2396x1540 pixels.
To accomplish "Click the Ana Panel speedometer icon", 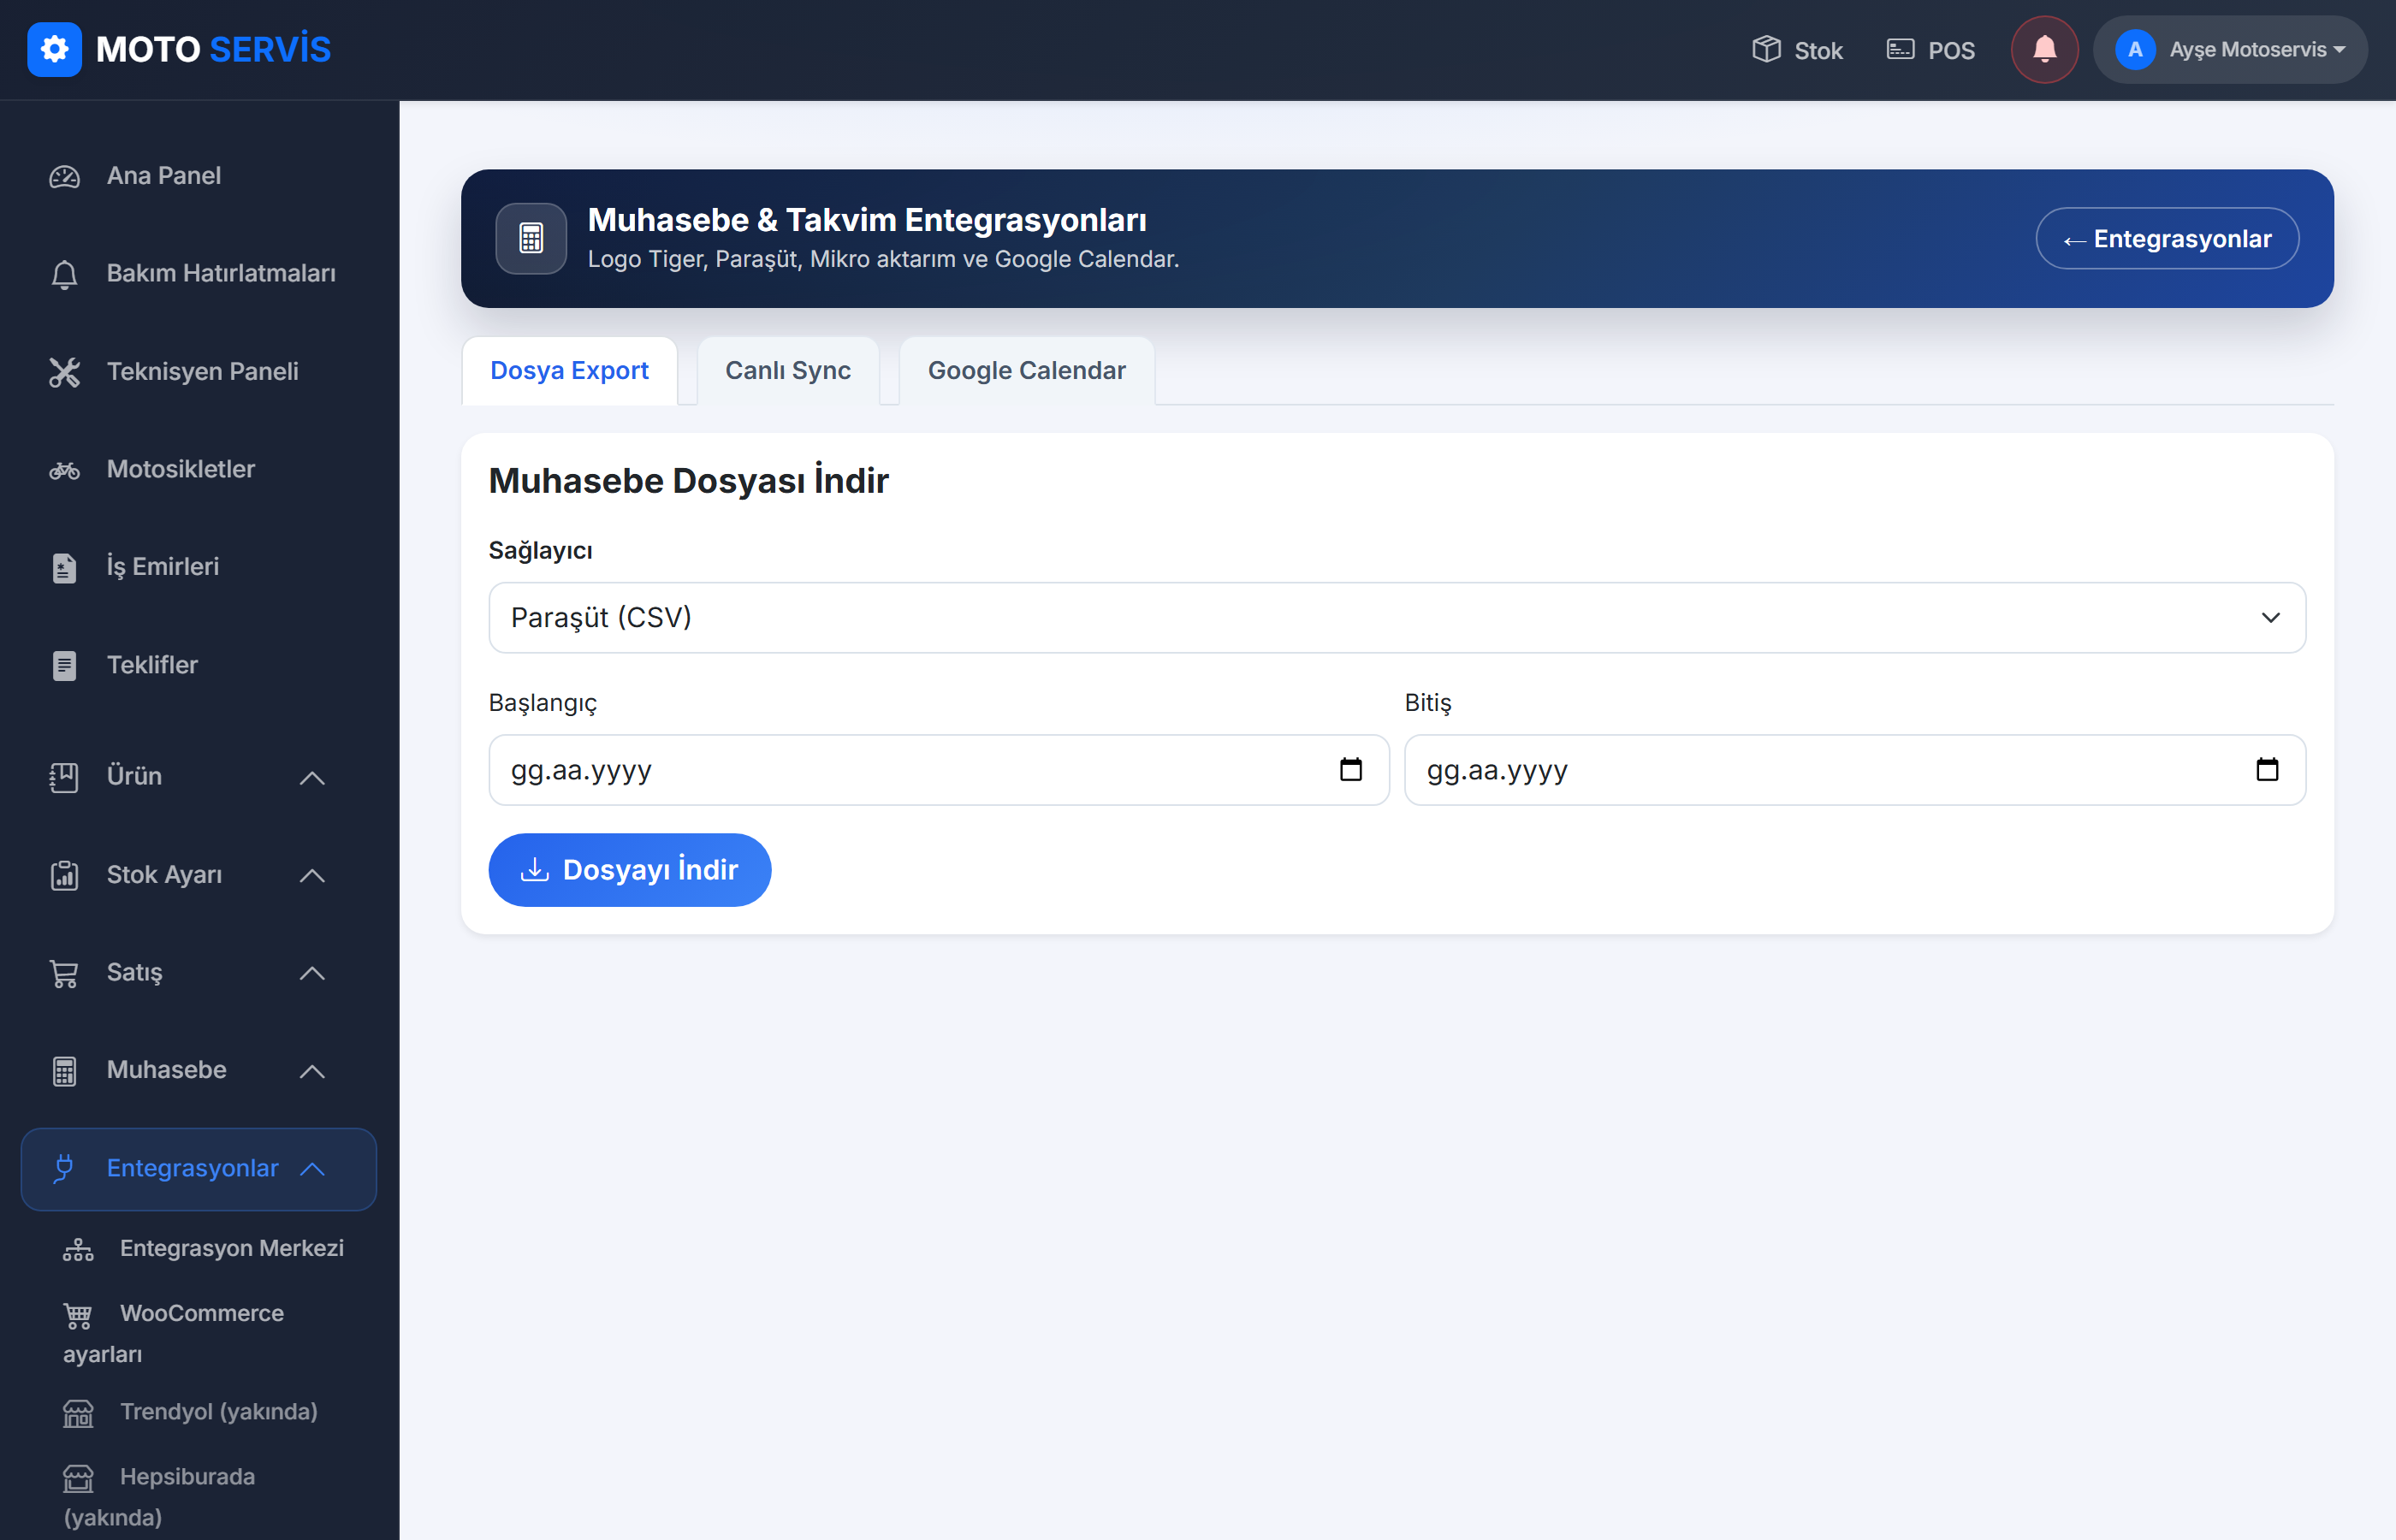I will 64,177.
